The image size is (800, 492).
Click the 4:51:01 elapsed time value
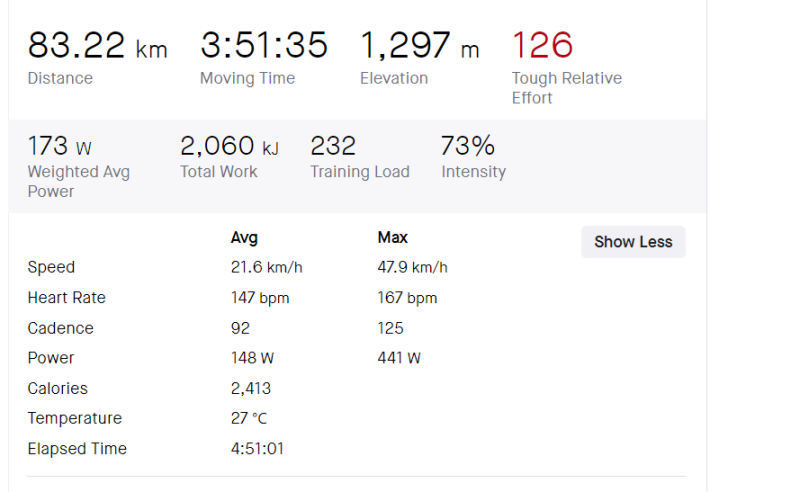point(257,449)
